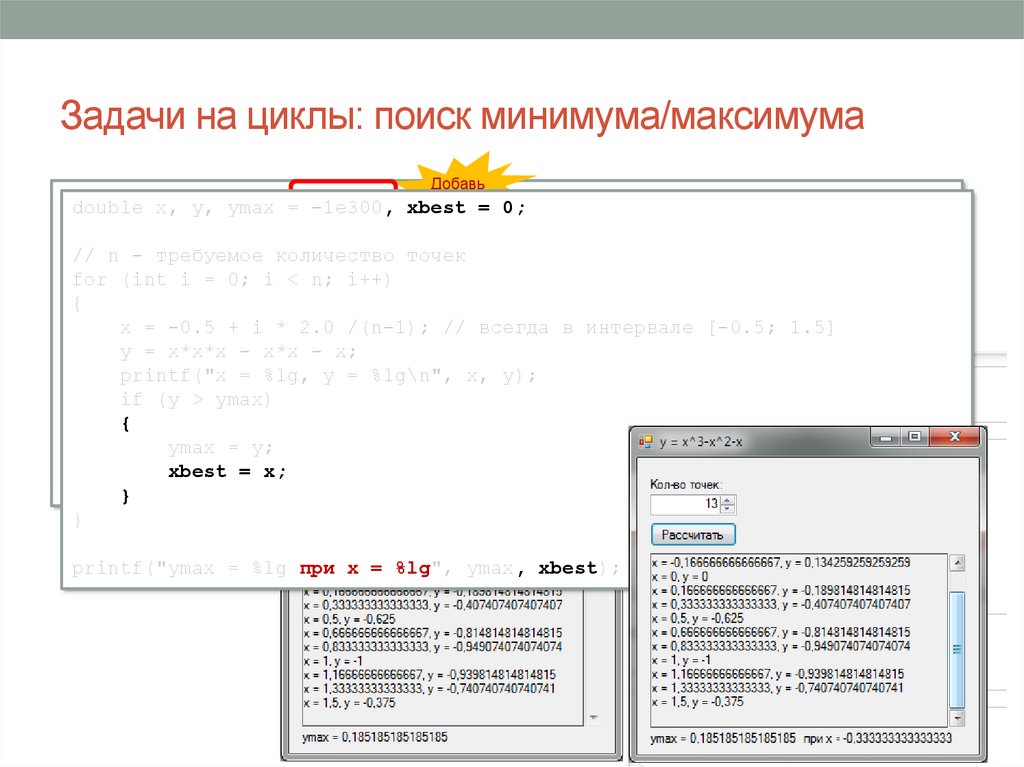Click the results list scroll-up arrow in the right window
This screenshot has height=767, width=1024.
pos(957,564)
